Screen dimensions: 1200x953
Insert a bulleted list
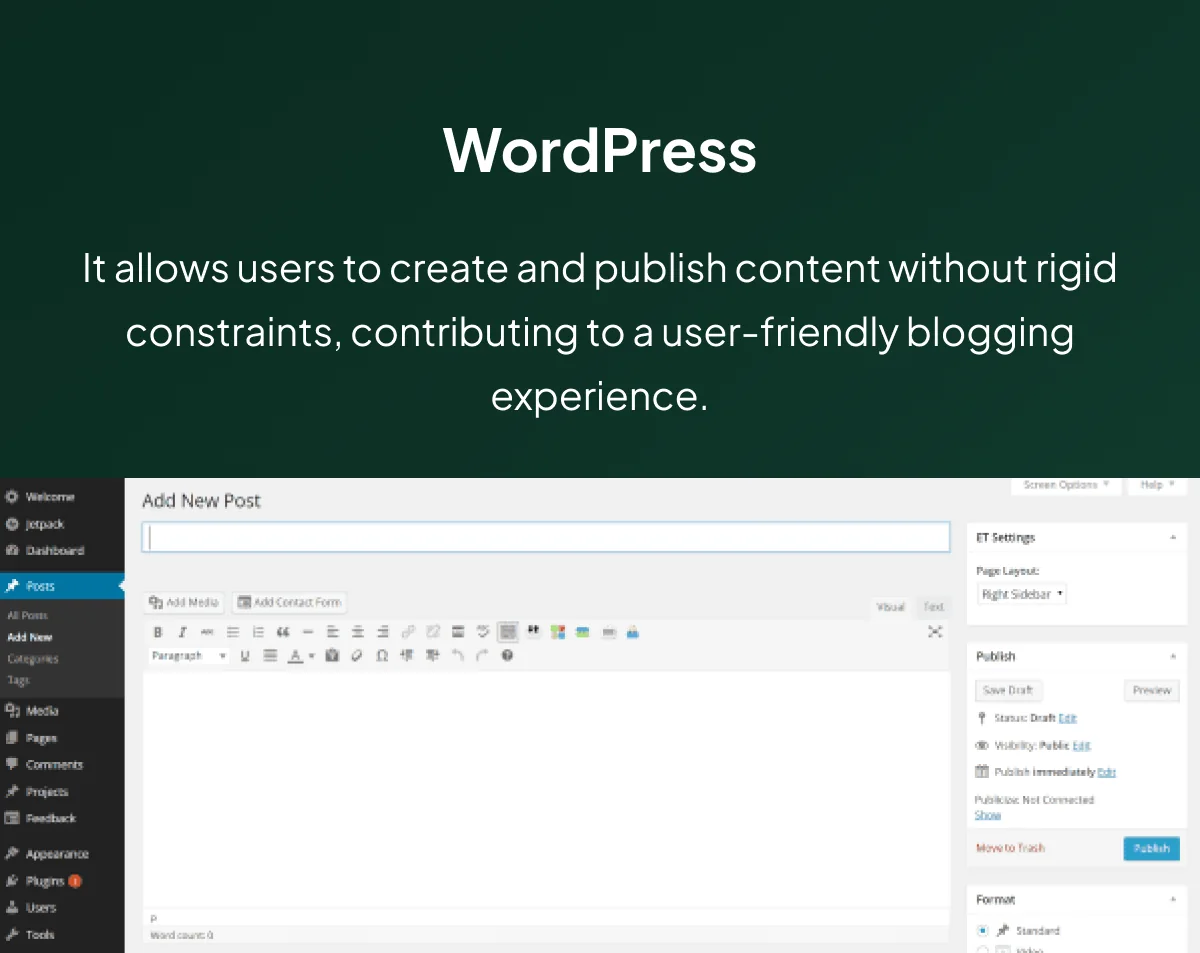coord(233,632)
